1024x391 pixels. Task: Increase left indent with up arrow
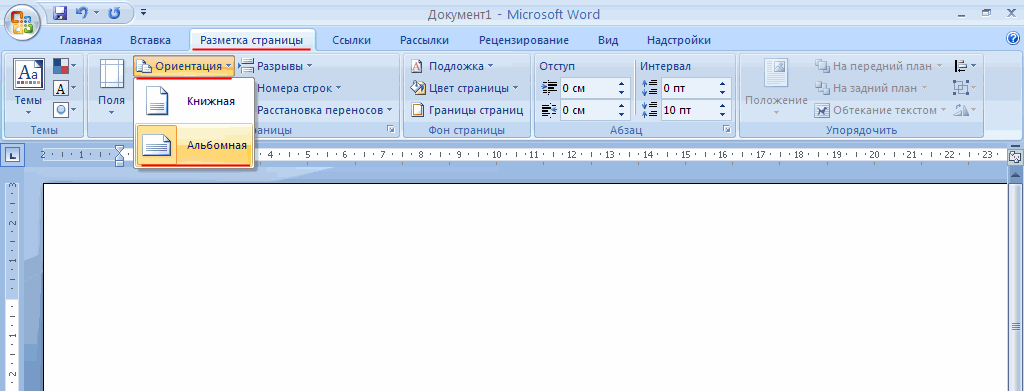click(620, 84)
